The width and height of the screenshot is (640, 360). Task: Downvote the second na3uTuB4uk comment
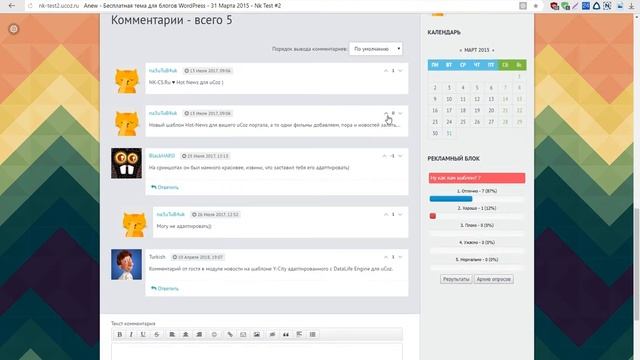click(400, 113)
